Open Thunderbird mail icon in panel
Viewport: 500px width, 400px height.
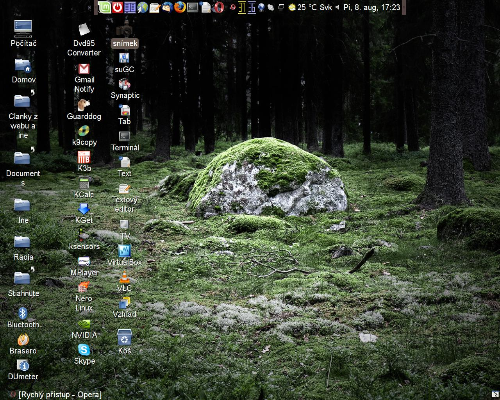coord(167,7)
